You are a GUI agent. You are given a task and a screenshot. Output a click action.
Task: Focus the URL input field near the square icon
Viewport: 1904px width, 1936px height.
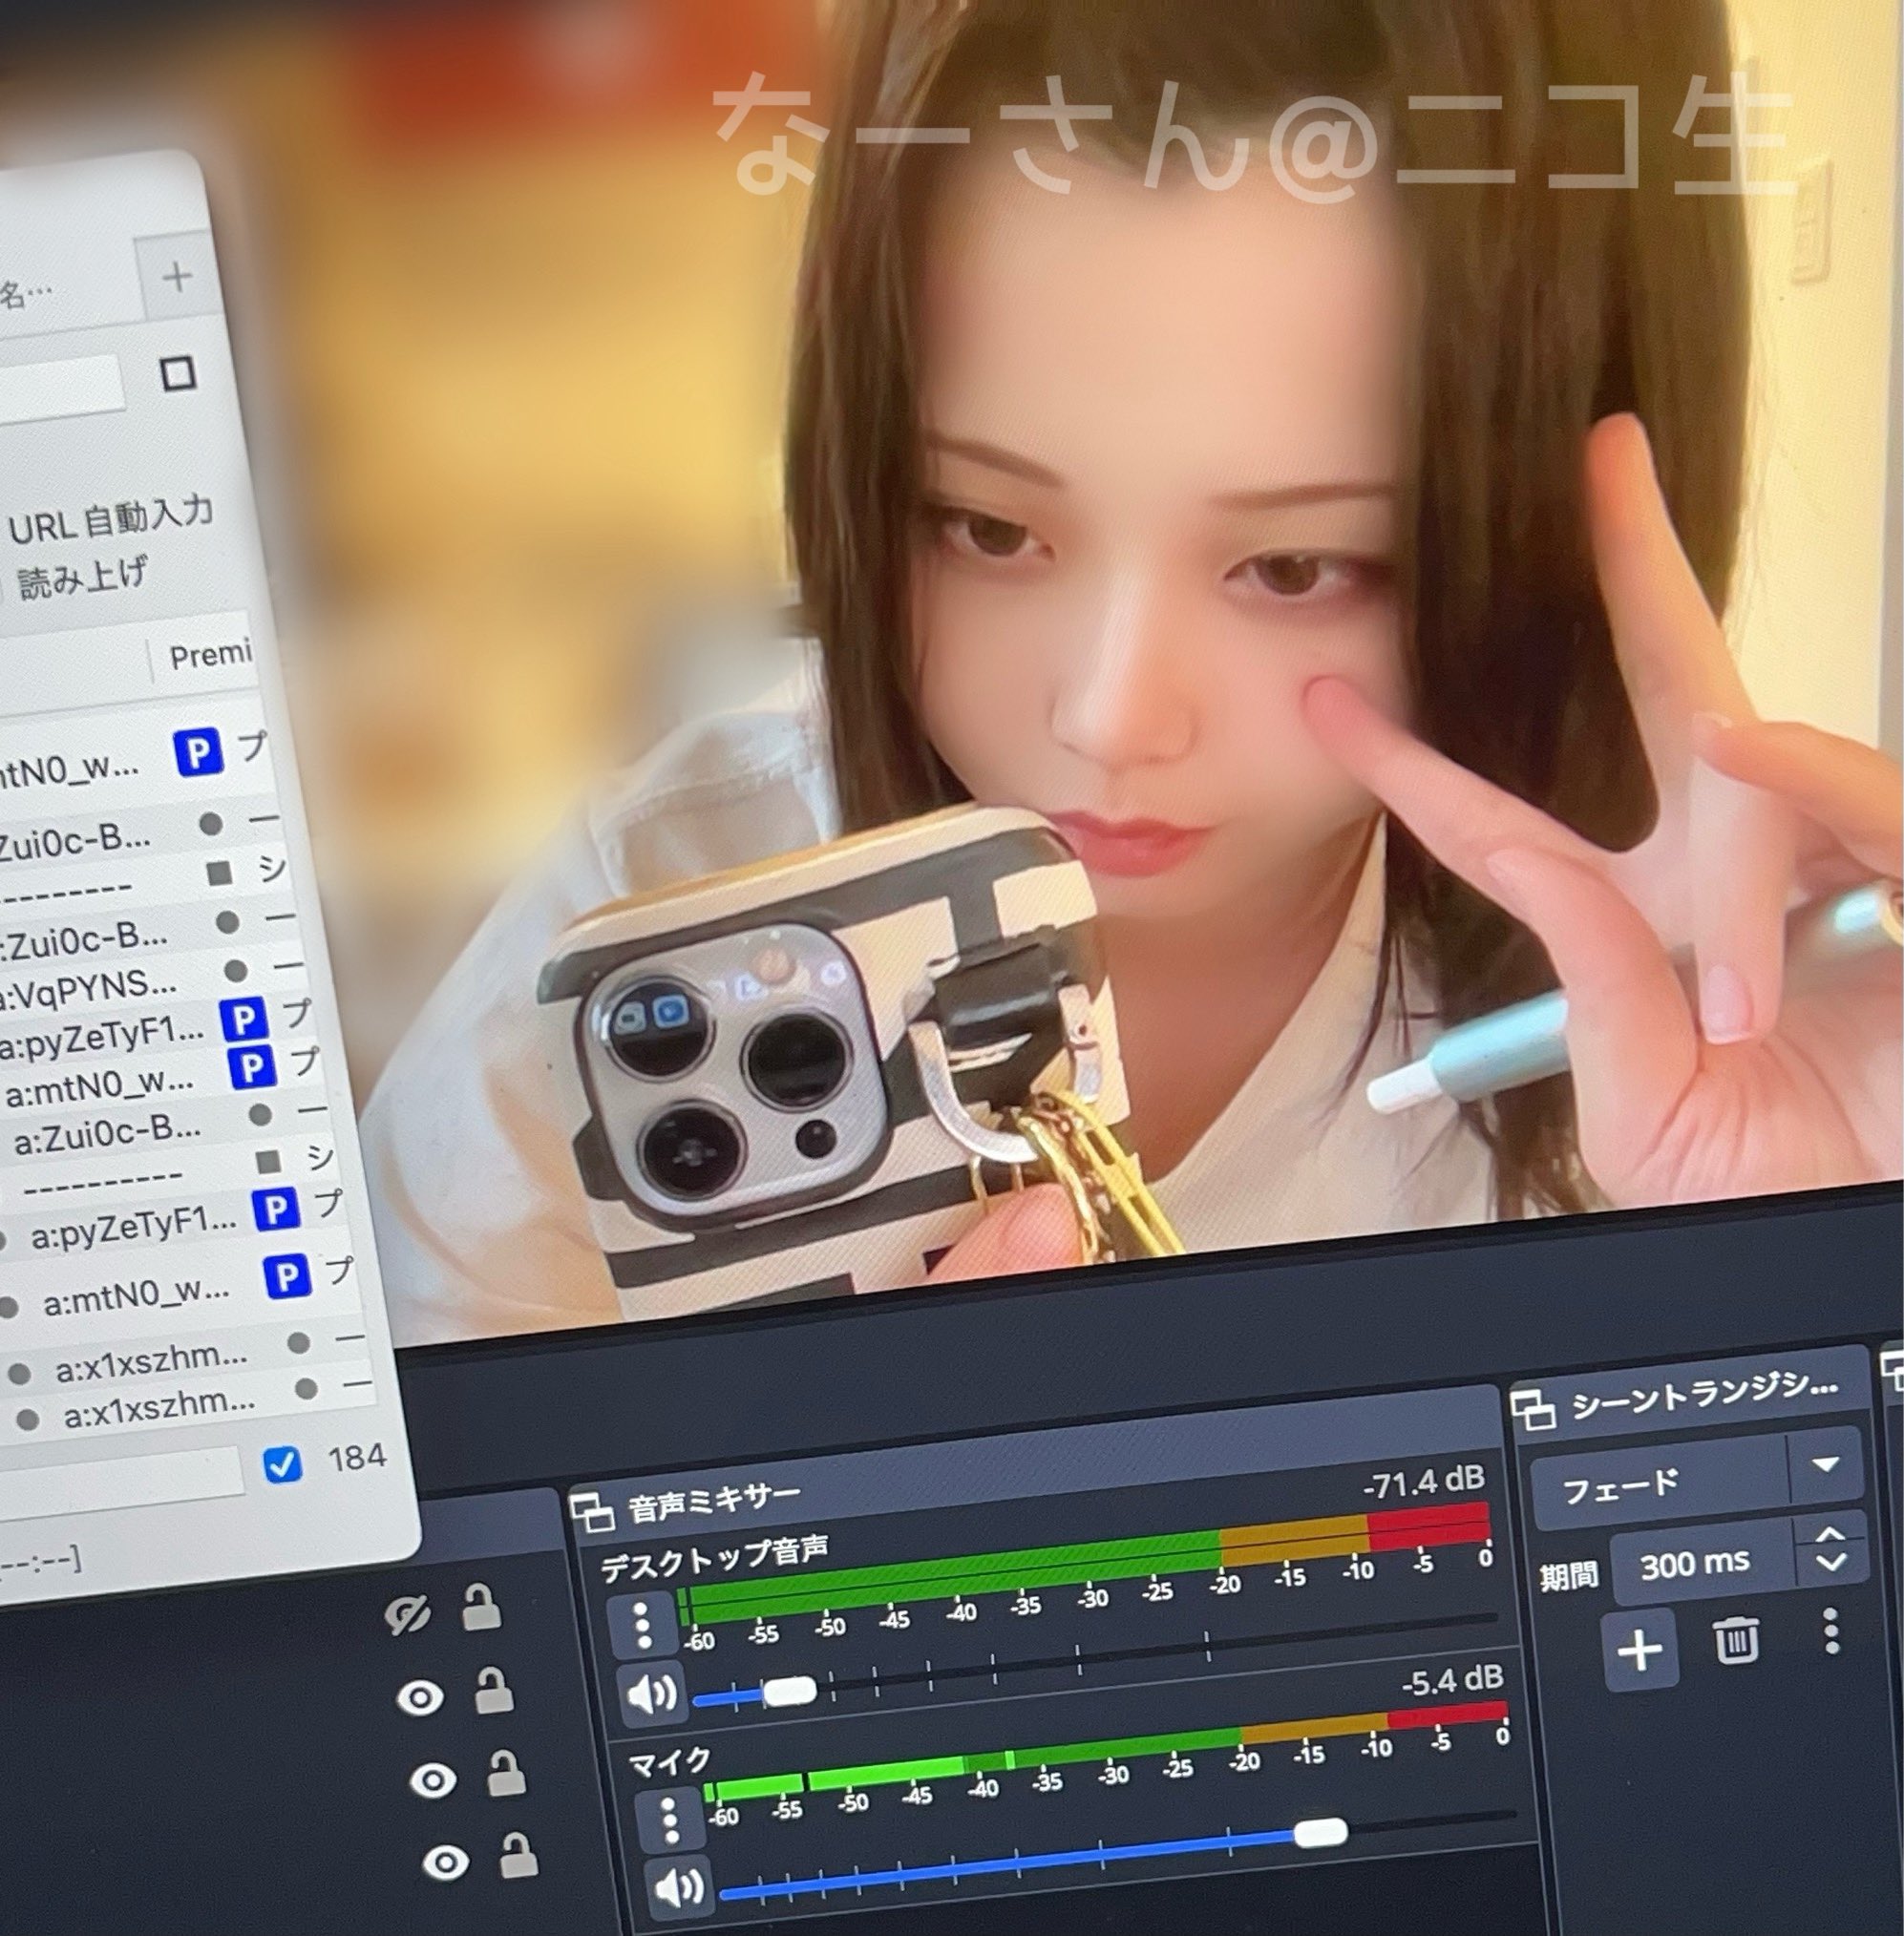tap(60, 387)
